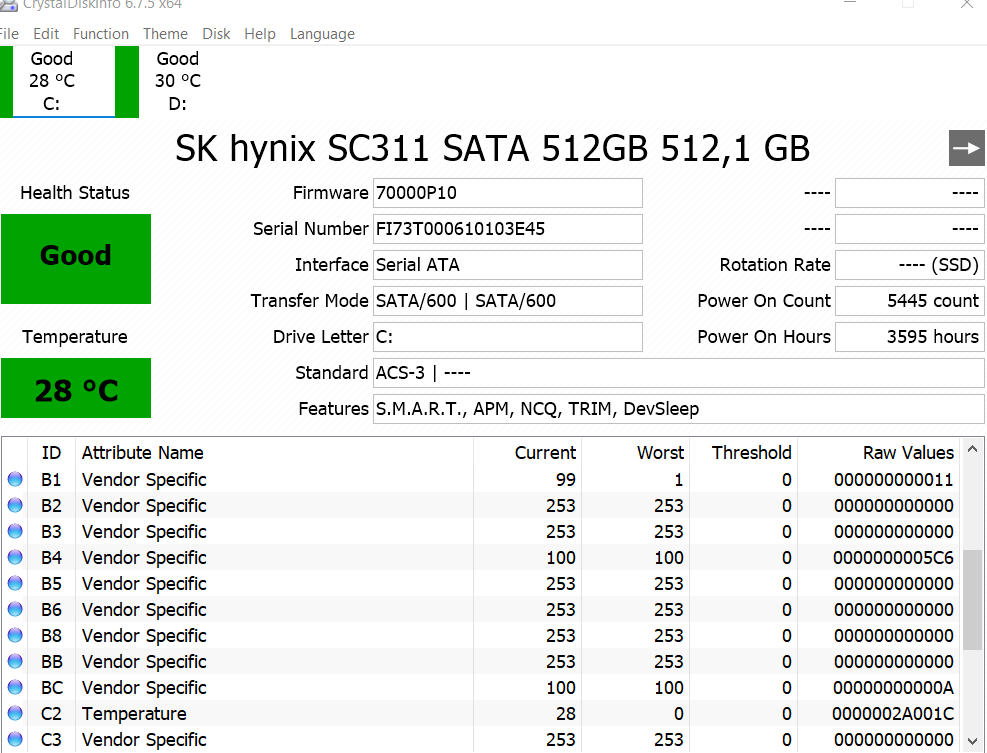Viewport: 987px width, 753px height.
Task: Click the Raw Values column header
Action: 879,453
